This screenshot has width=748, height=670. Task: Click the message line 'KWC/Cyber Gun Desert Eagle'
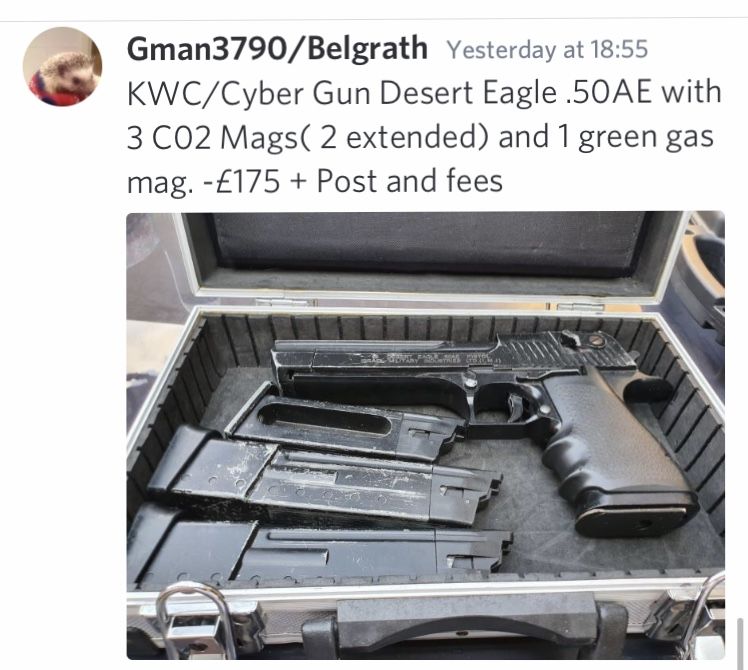(x=341, y=93)
